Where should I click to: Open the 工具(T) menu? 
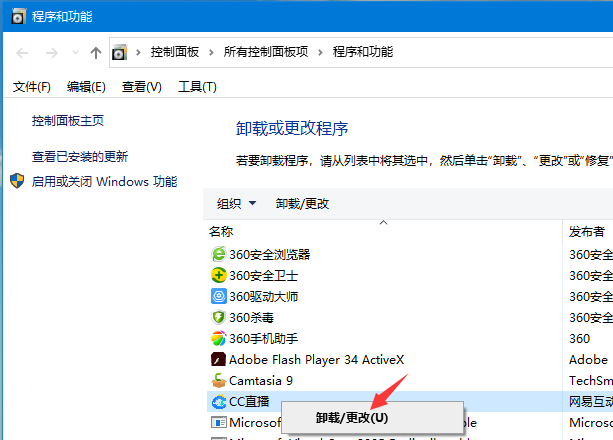197,87
